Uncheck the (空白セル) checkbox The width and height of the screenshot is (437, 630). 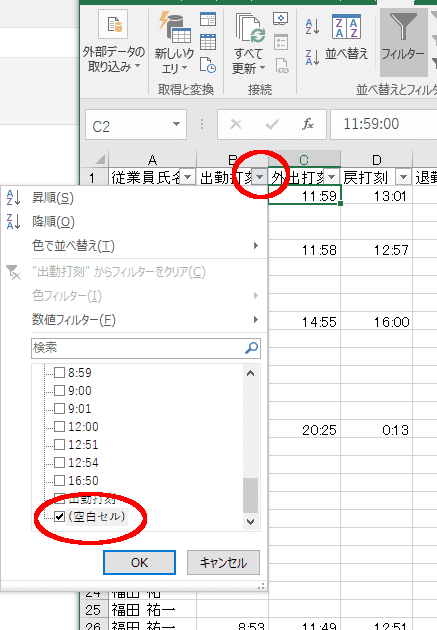coord(59,516)
